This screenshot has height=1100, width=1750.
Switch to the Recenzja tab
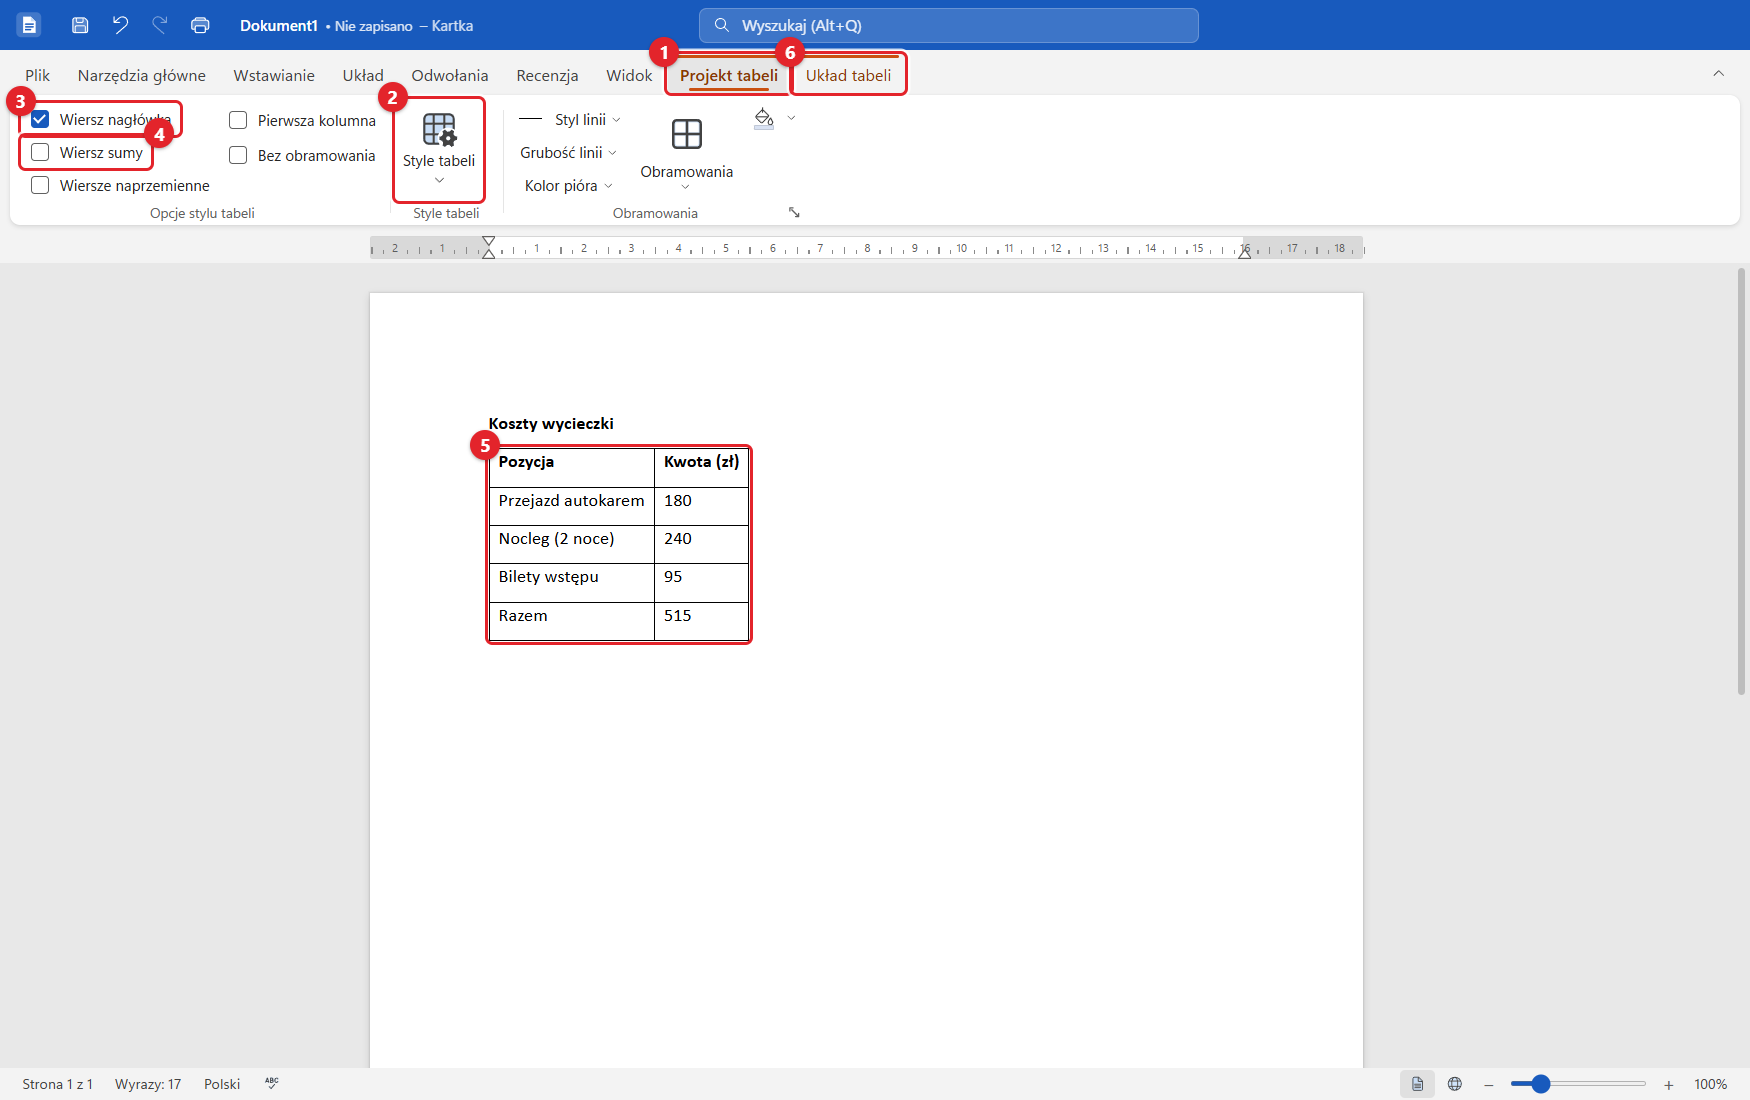pyautogui.click(x=547, y=75)
